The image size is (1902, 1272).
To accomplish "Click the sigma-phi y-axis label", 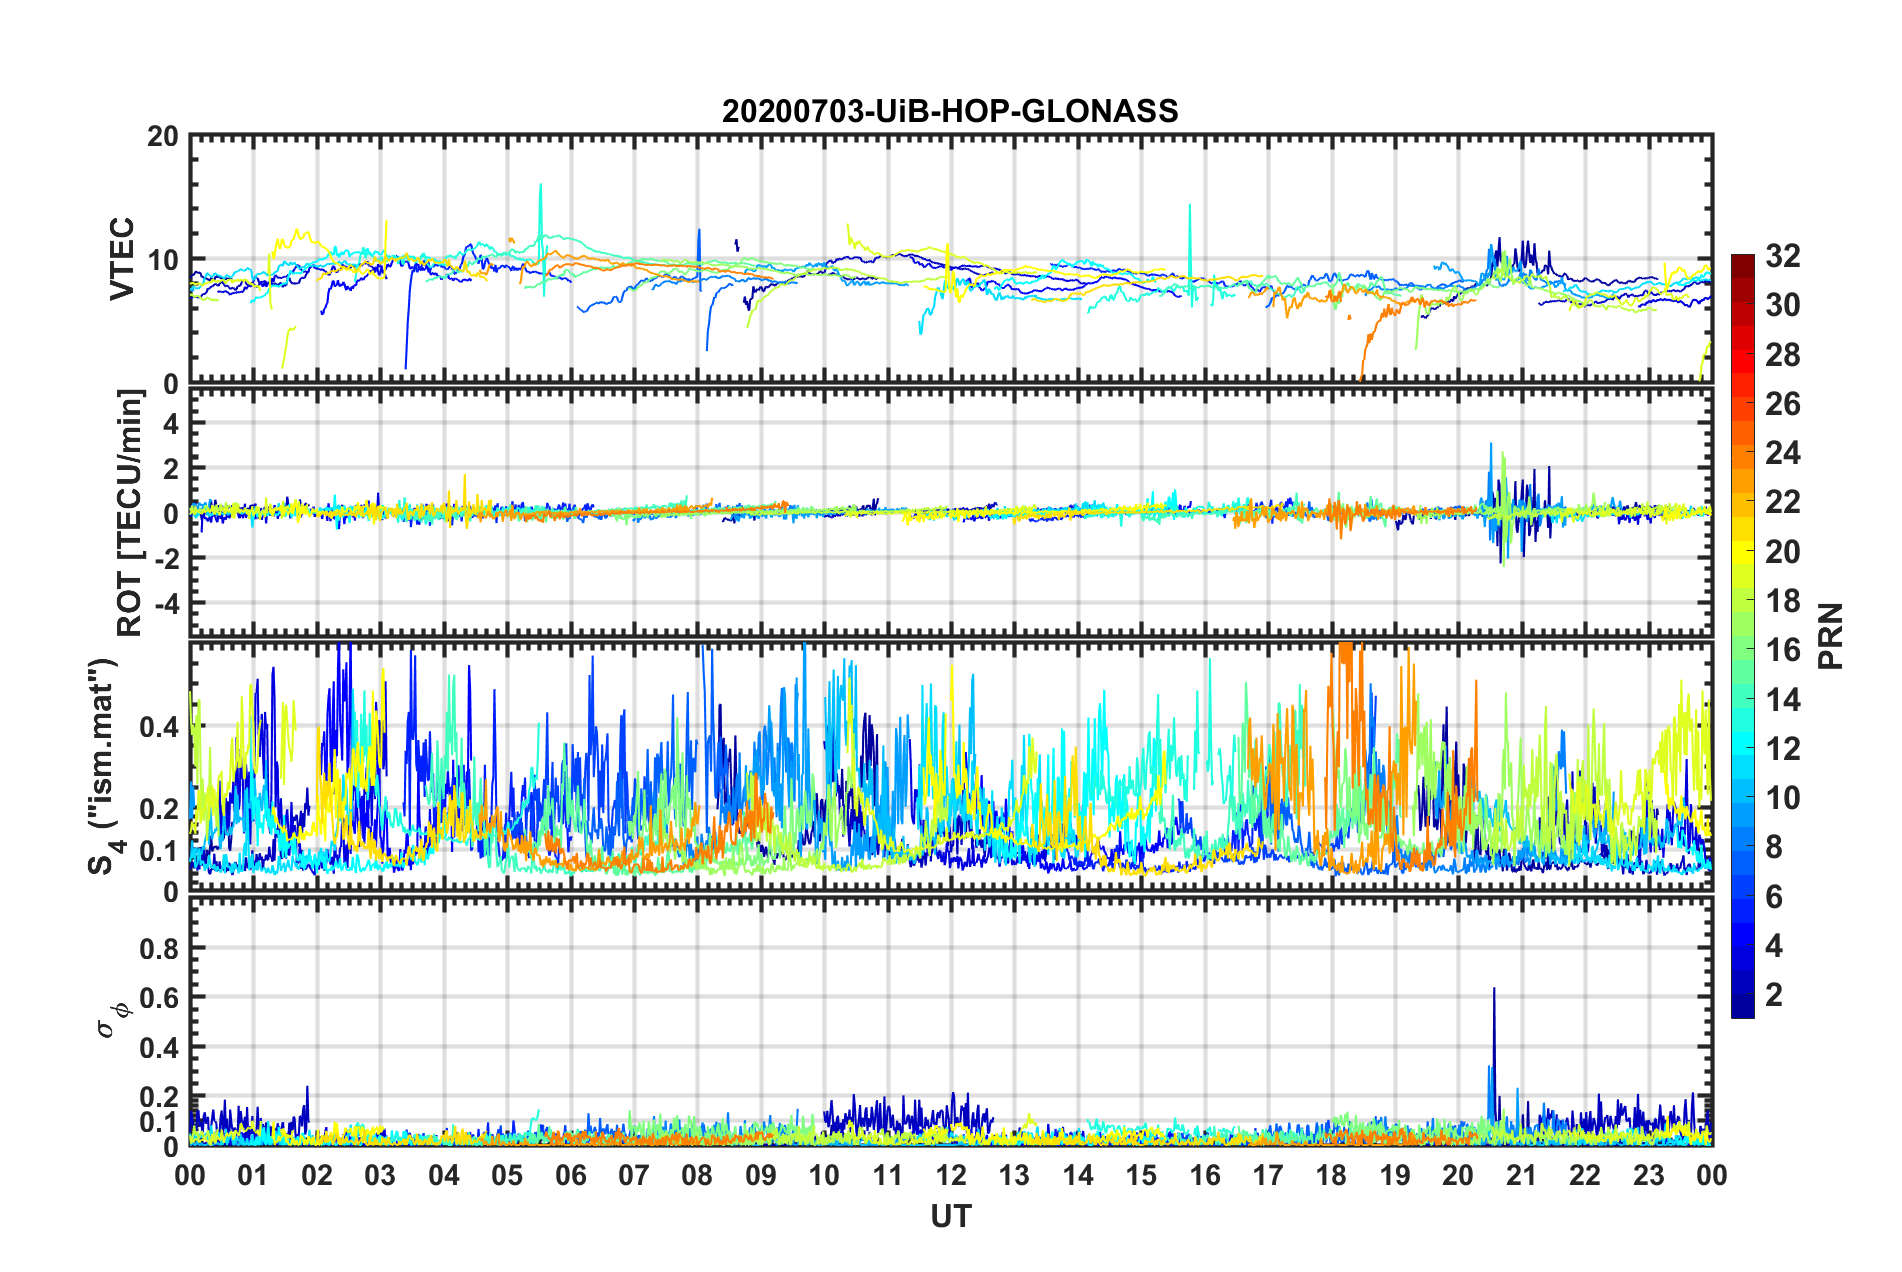I will (x=114, y=1021).
